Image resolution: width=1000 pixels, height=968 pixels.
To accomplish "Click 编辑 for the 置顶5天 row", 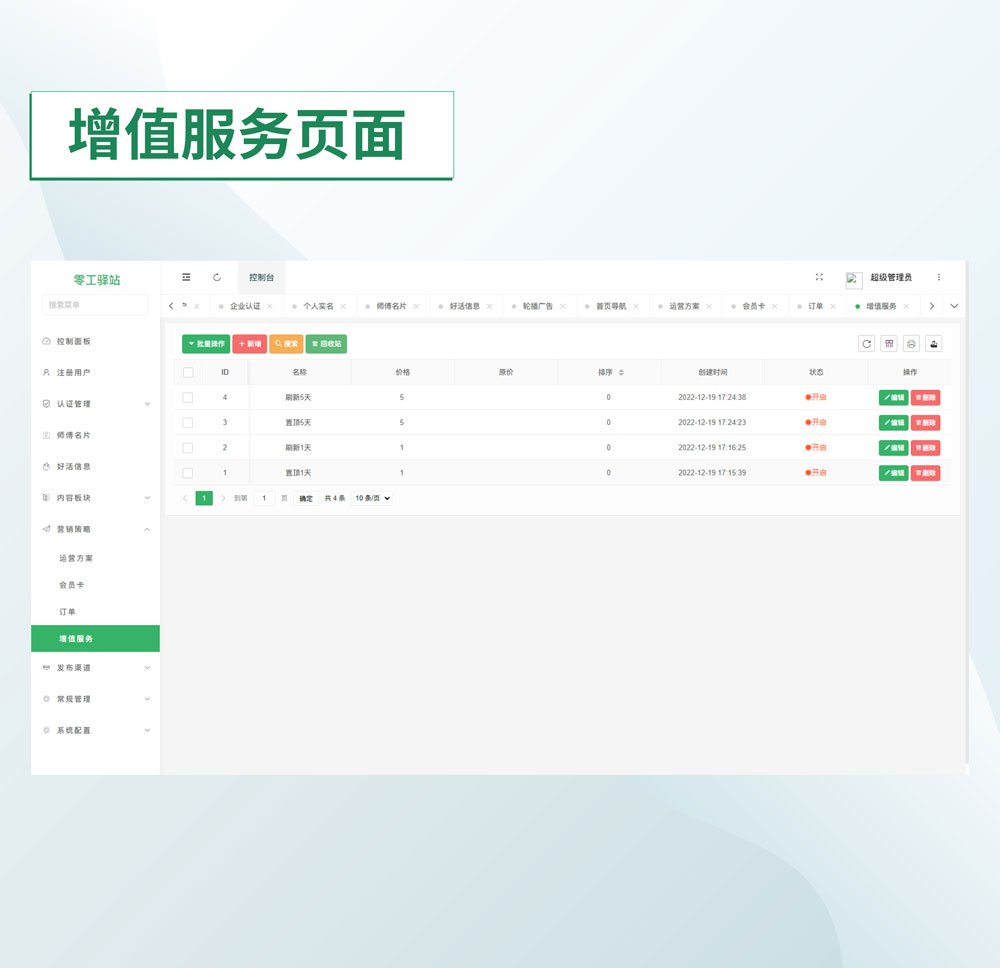I will tap(893, 423).
